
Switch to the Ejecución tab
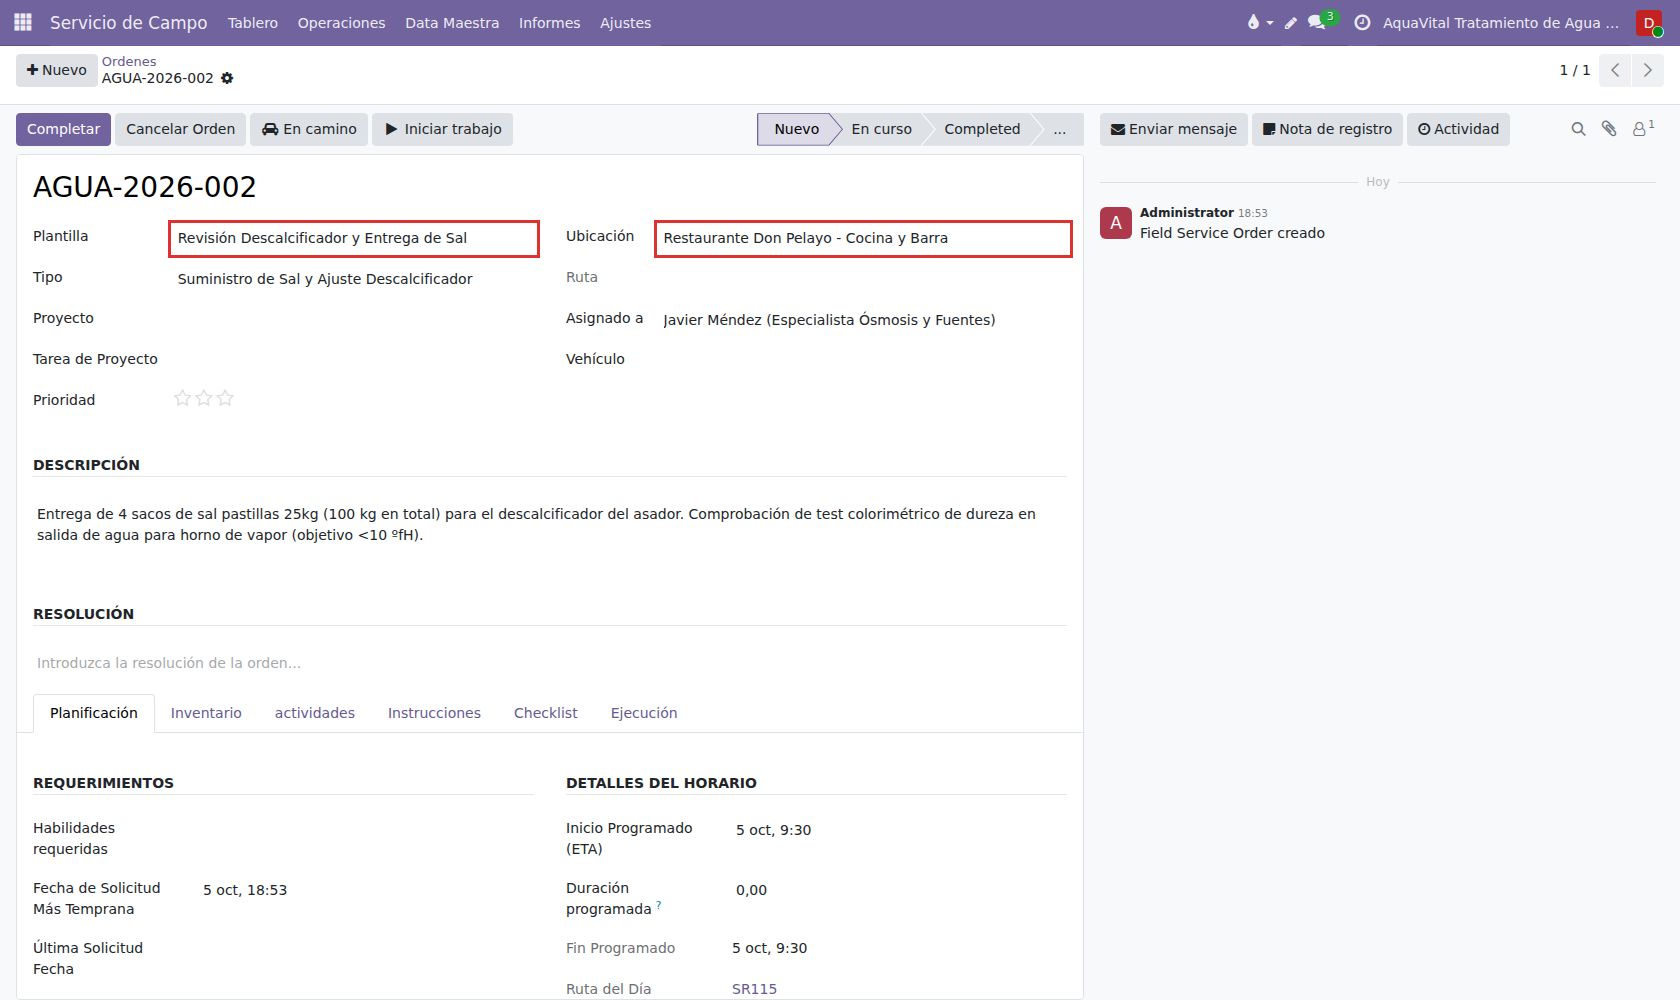pyautogui.click(x=644, y=713)
